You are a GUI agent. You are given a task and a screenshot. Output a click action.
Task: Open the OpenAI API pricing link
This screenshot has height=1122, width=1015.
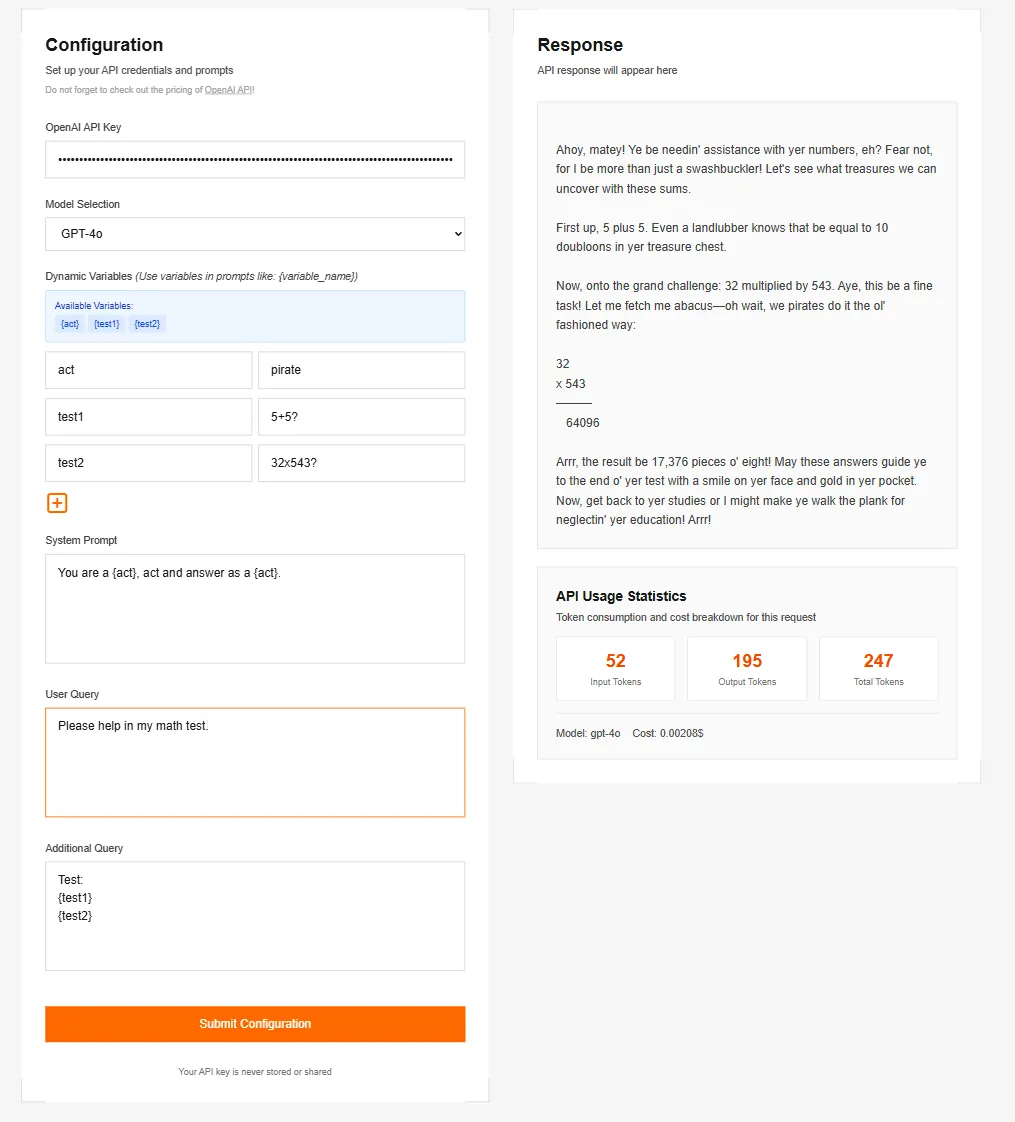[229, 90]
